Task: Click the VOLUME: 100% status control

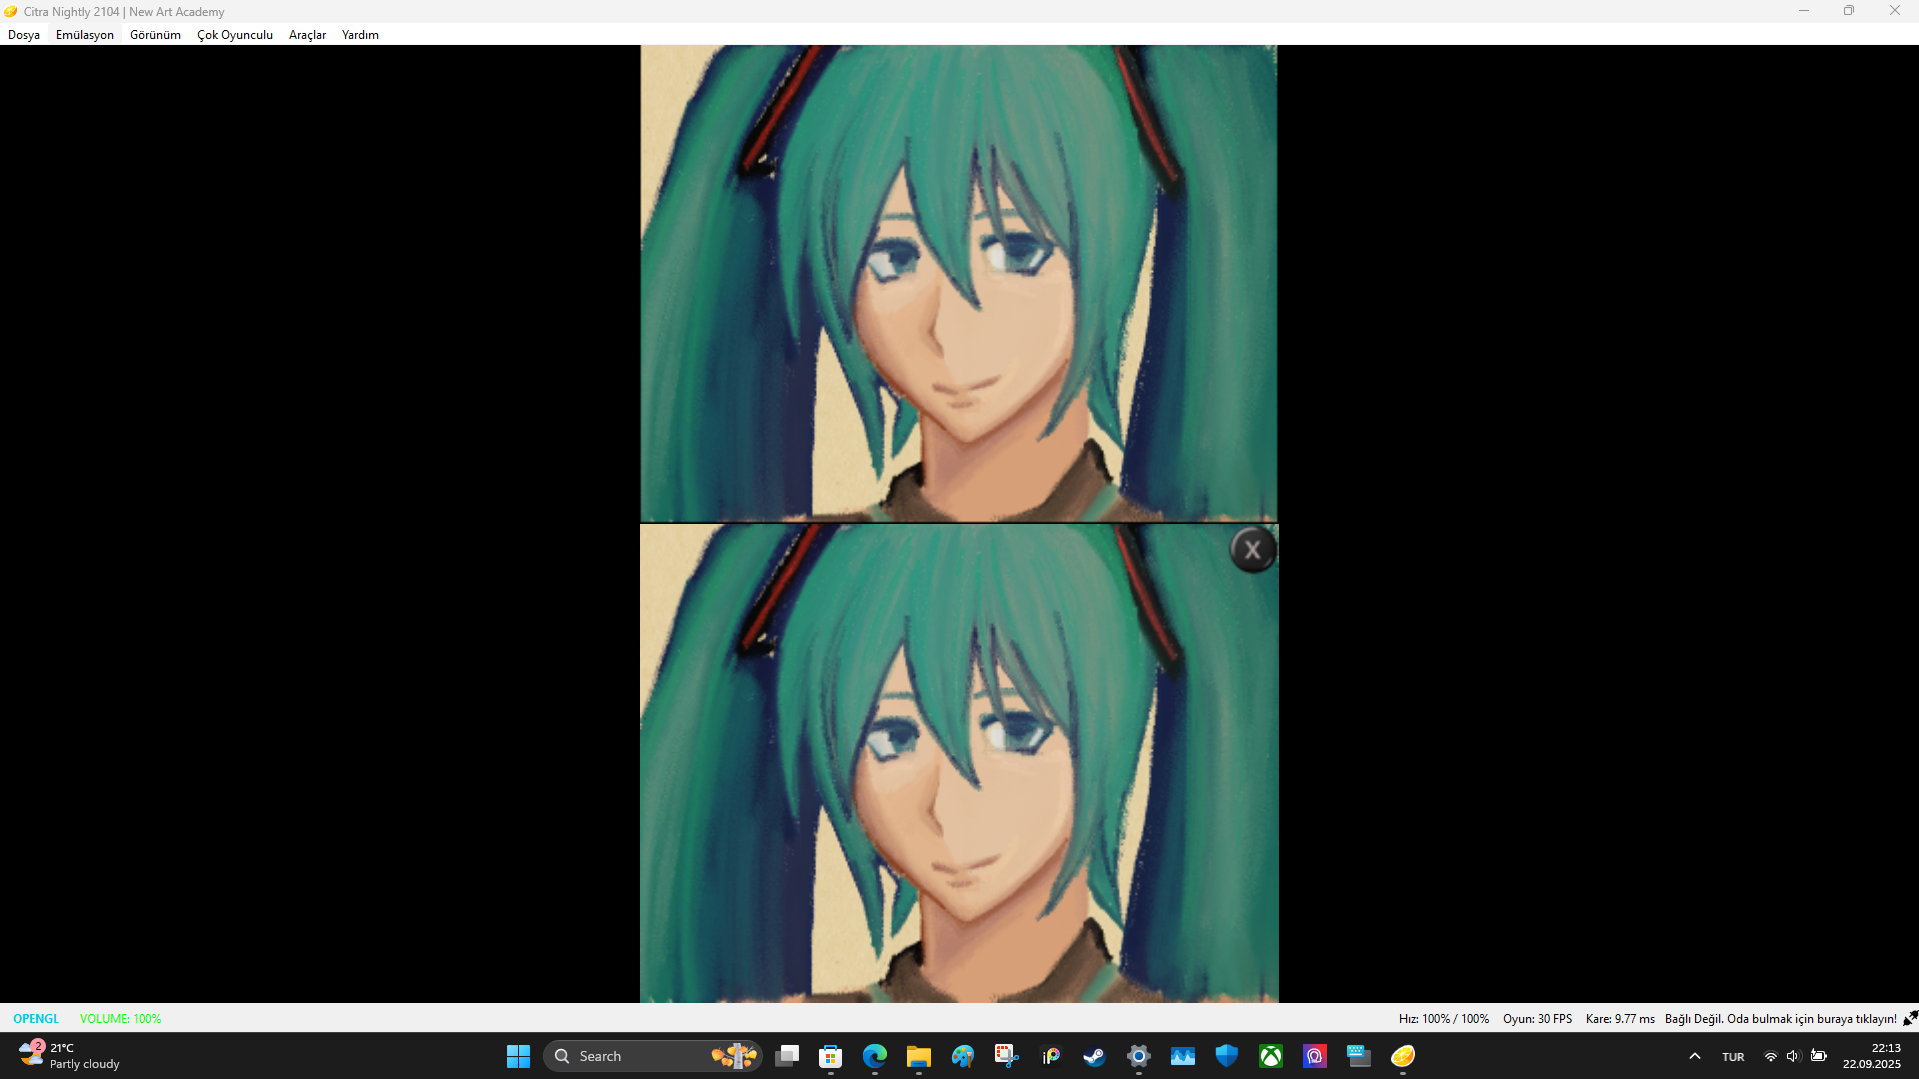Action: pyautogui.click(x=120, y=1018)
